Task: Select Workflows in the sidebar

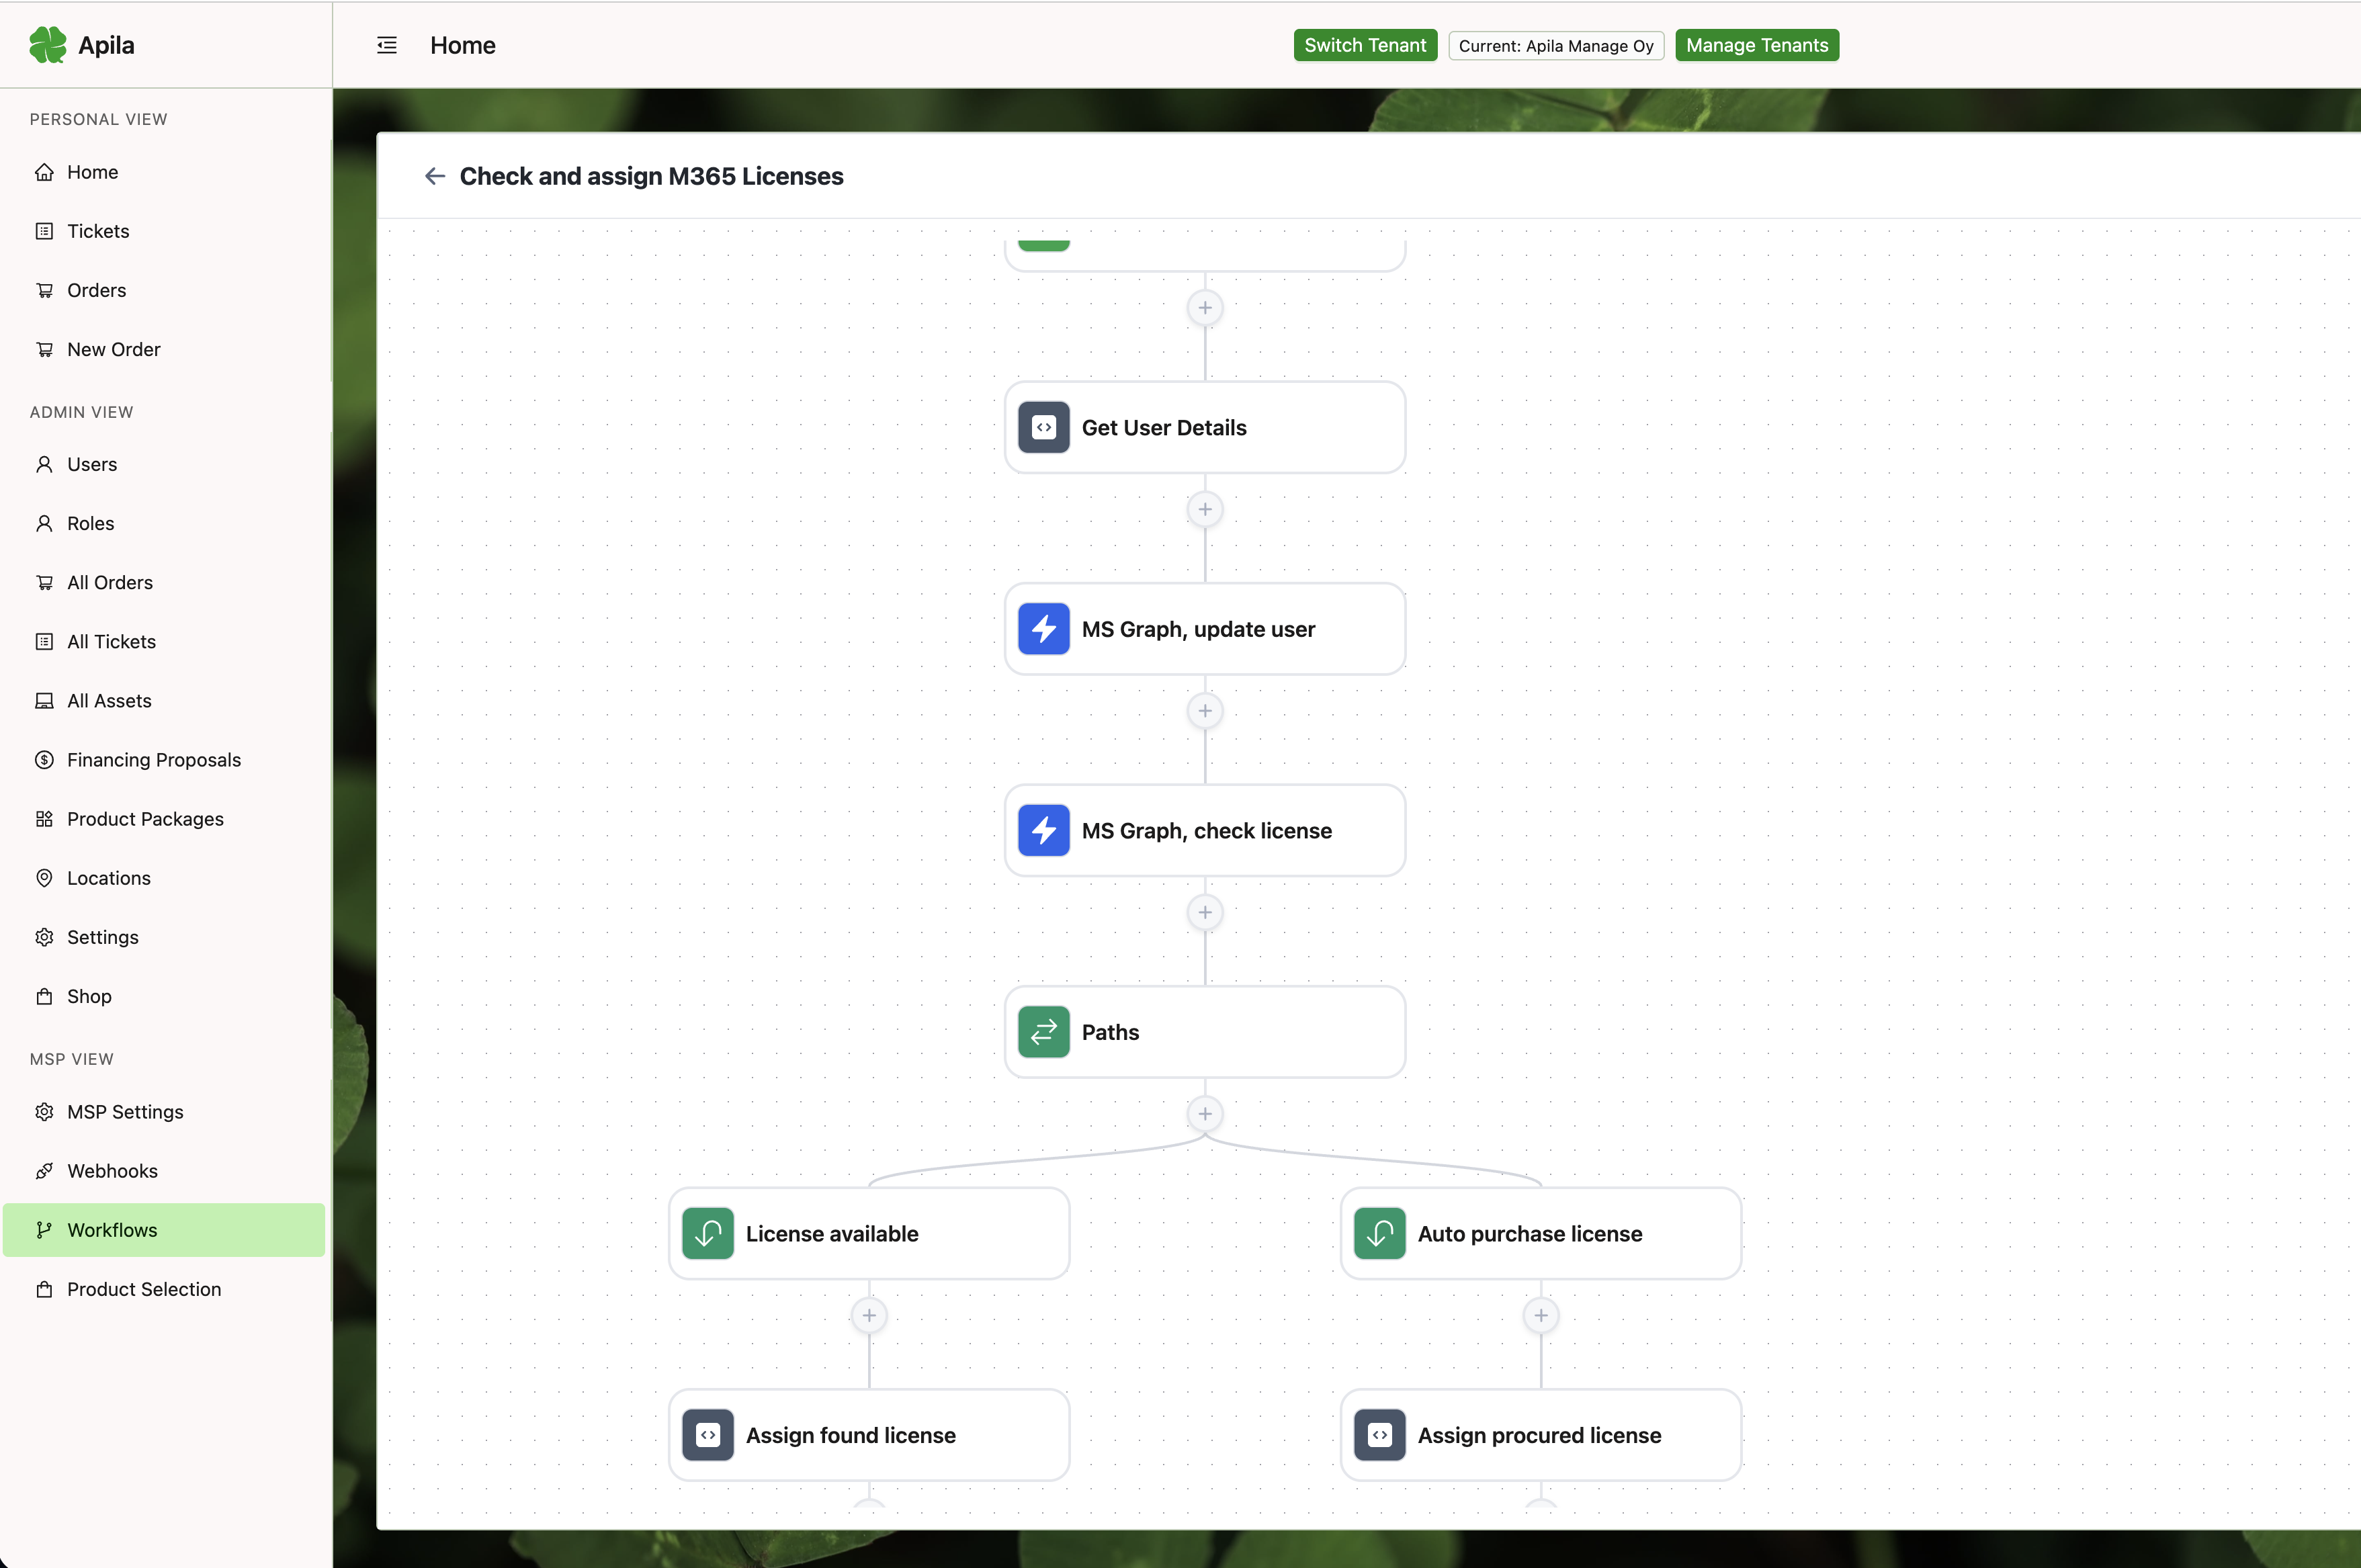Action: click(111, 1230)
